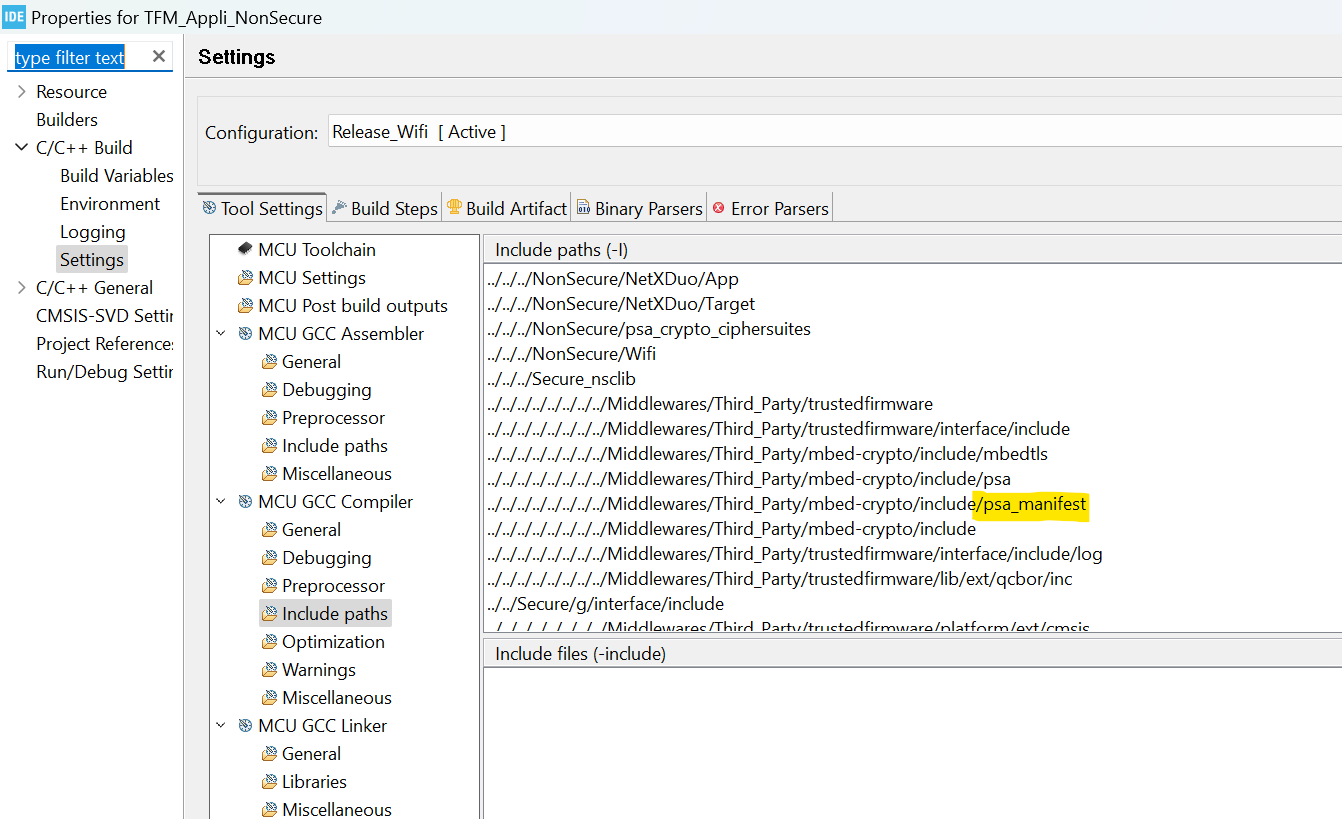Click the IDE icon in the title bar

14,17
